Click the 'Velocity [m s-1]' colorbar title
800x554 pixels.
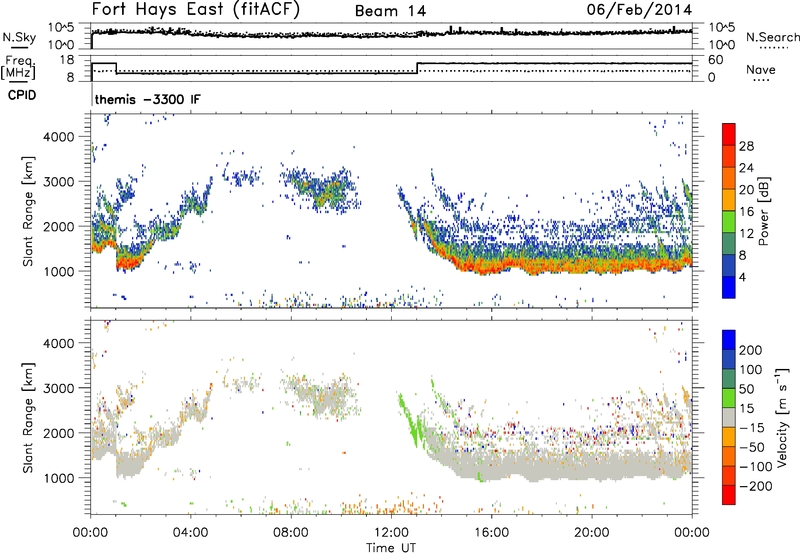click(782, 417)
